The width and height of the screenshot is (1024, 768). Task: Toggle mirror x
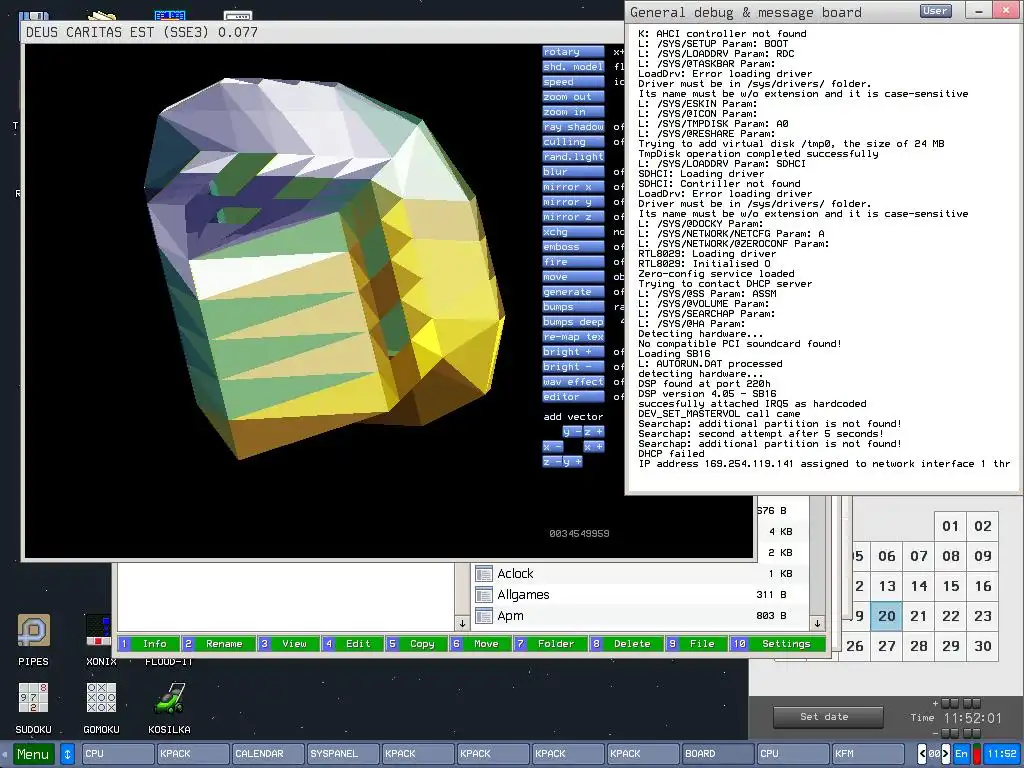coord(573,187)
